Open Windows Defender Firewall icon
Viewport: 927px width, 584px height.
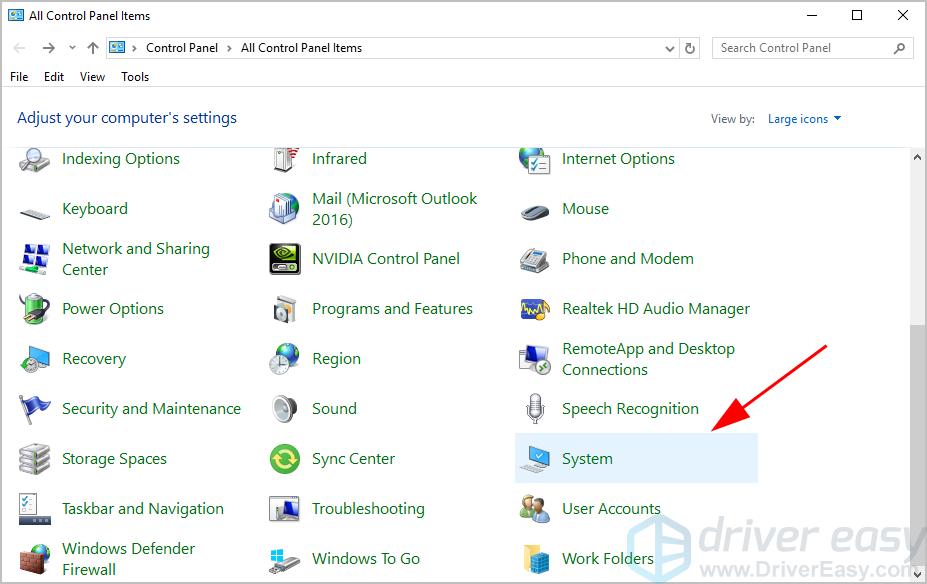tap(35, 559)
